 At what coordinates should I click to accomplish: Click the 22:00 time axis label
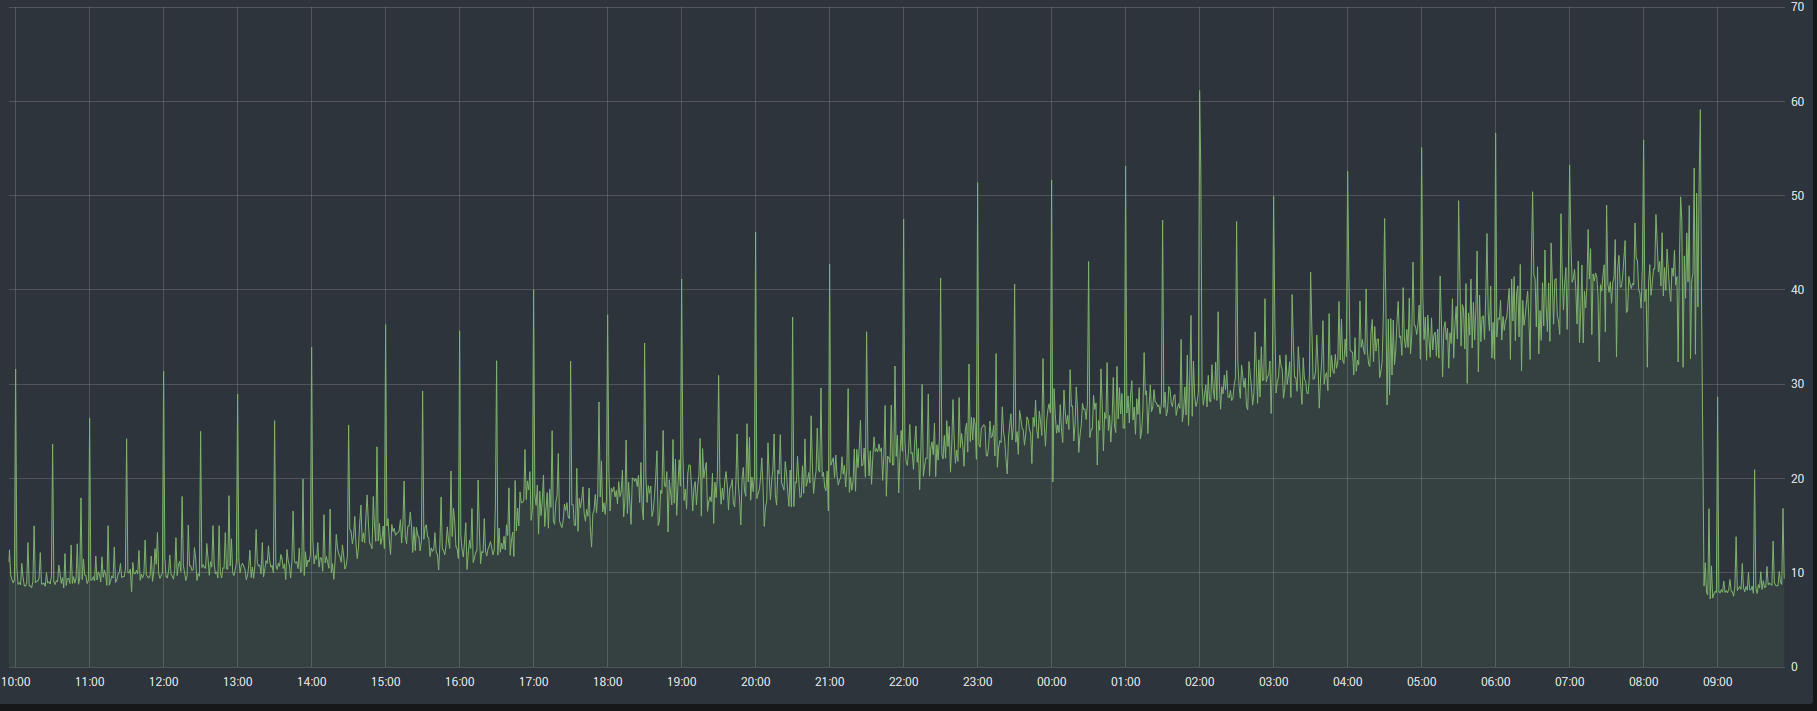(904, 682)
